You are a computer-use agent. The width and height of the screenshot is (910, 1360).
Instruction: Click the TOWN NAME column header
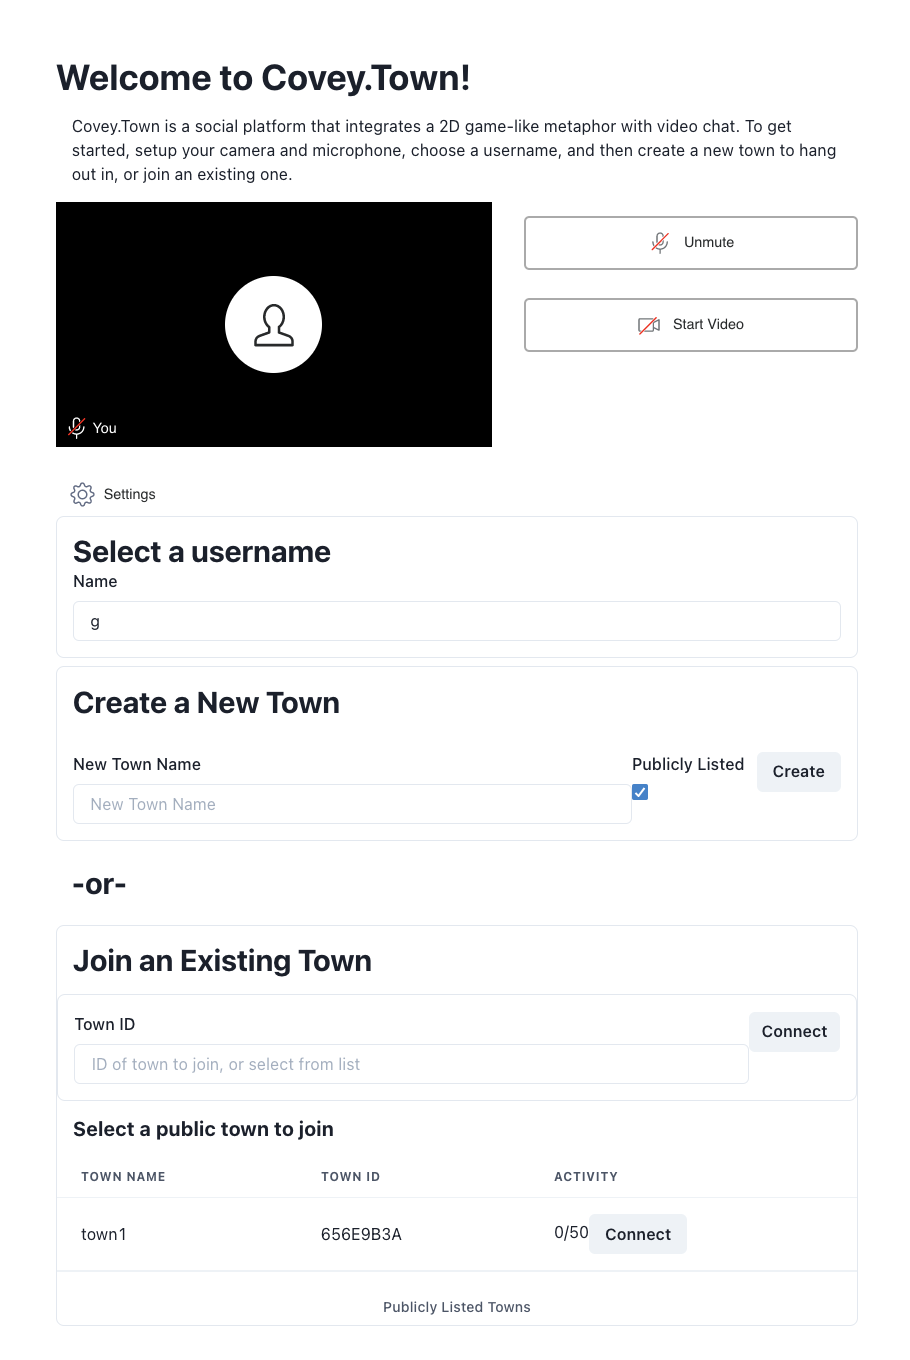123,1176
